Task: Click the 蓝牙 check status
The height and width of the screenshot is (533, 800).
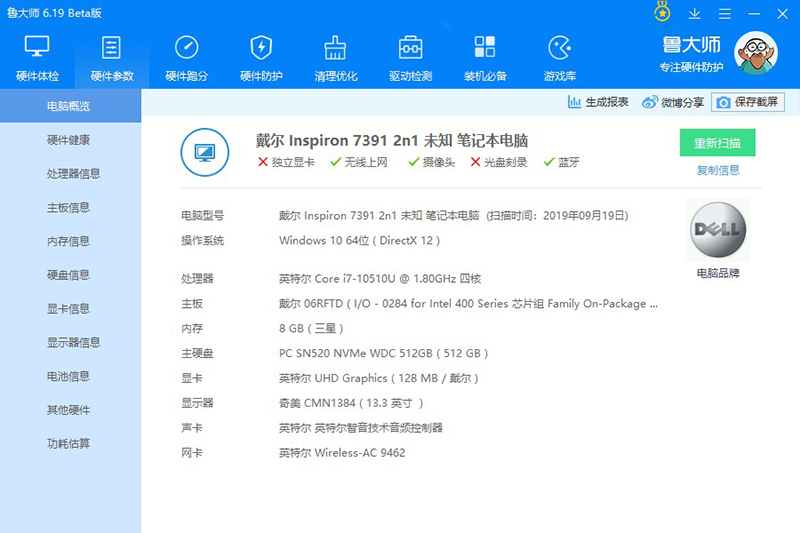Action: [561, 162]
